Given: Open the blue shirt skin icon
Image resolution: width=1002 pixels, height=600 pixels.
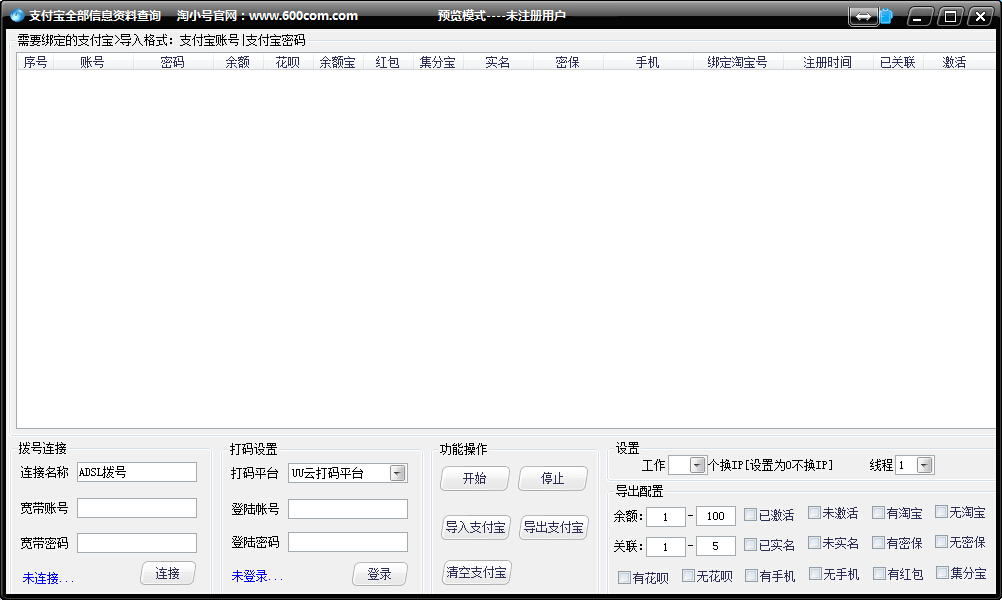Looking at the screenshot, I should [886, 16].
